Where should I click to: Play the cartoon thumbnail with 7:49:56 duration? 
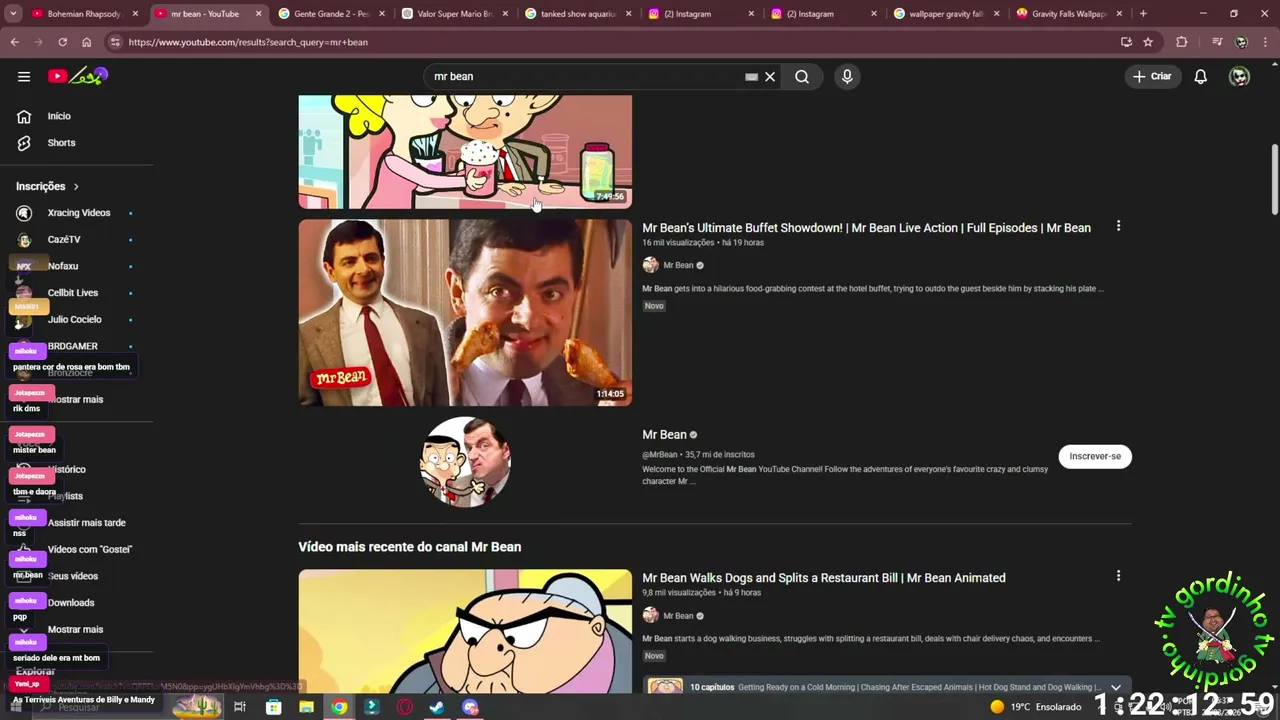coord(465,152)
